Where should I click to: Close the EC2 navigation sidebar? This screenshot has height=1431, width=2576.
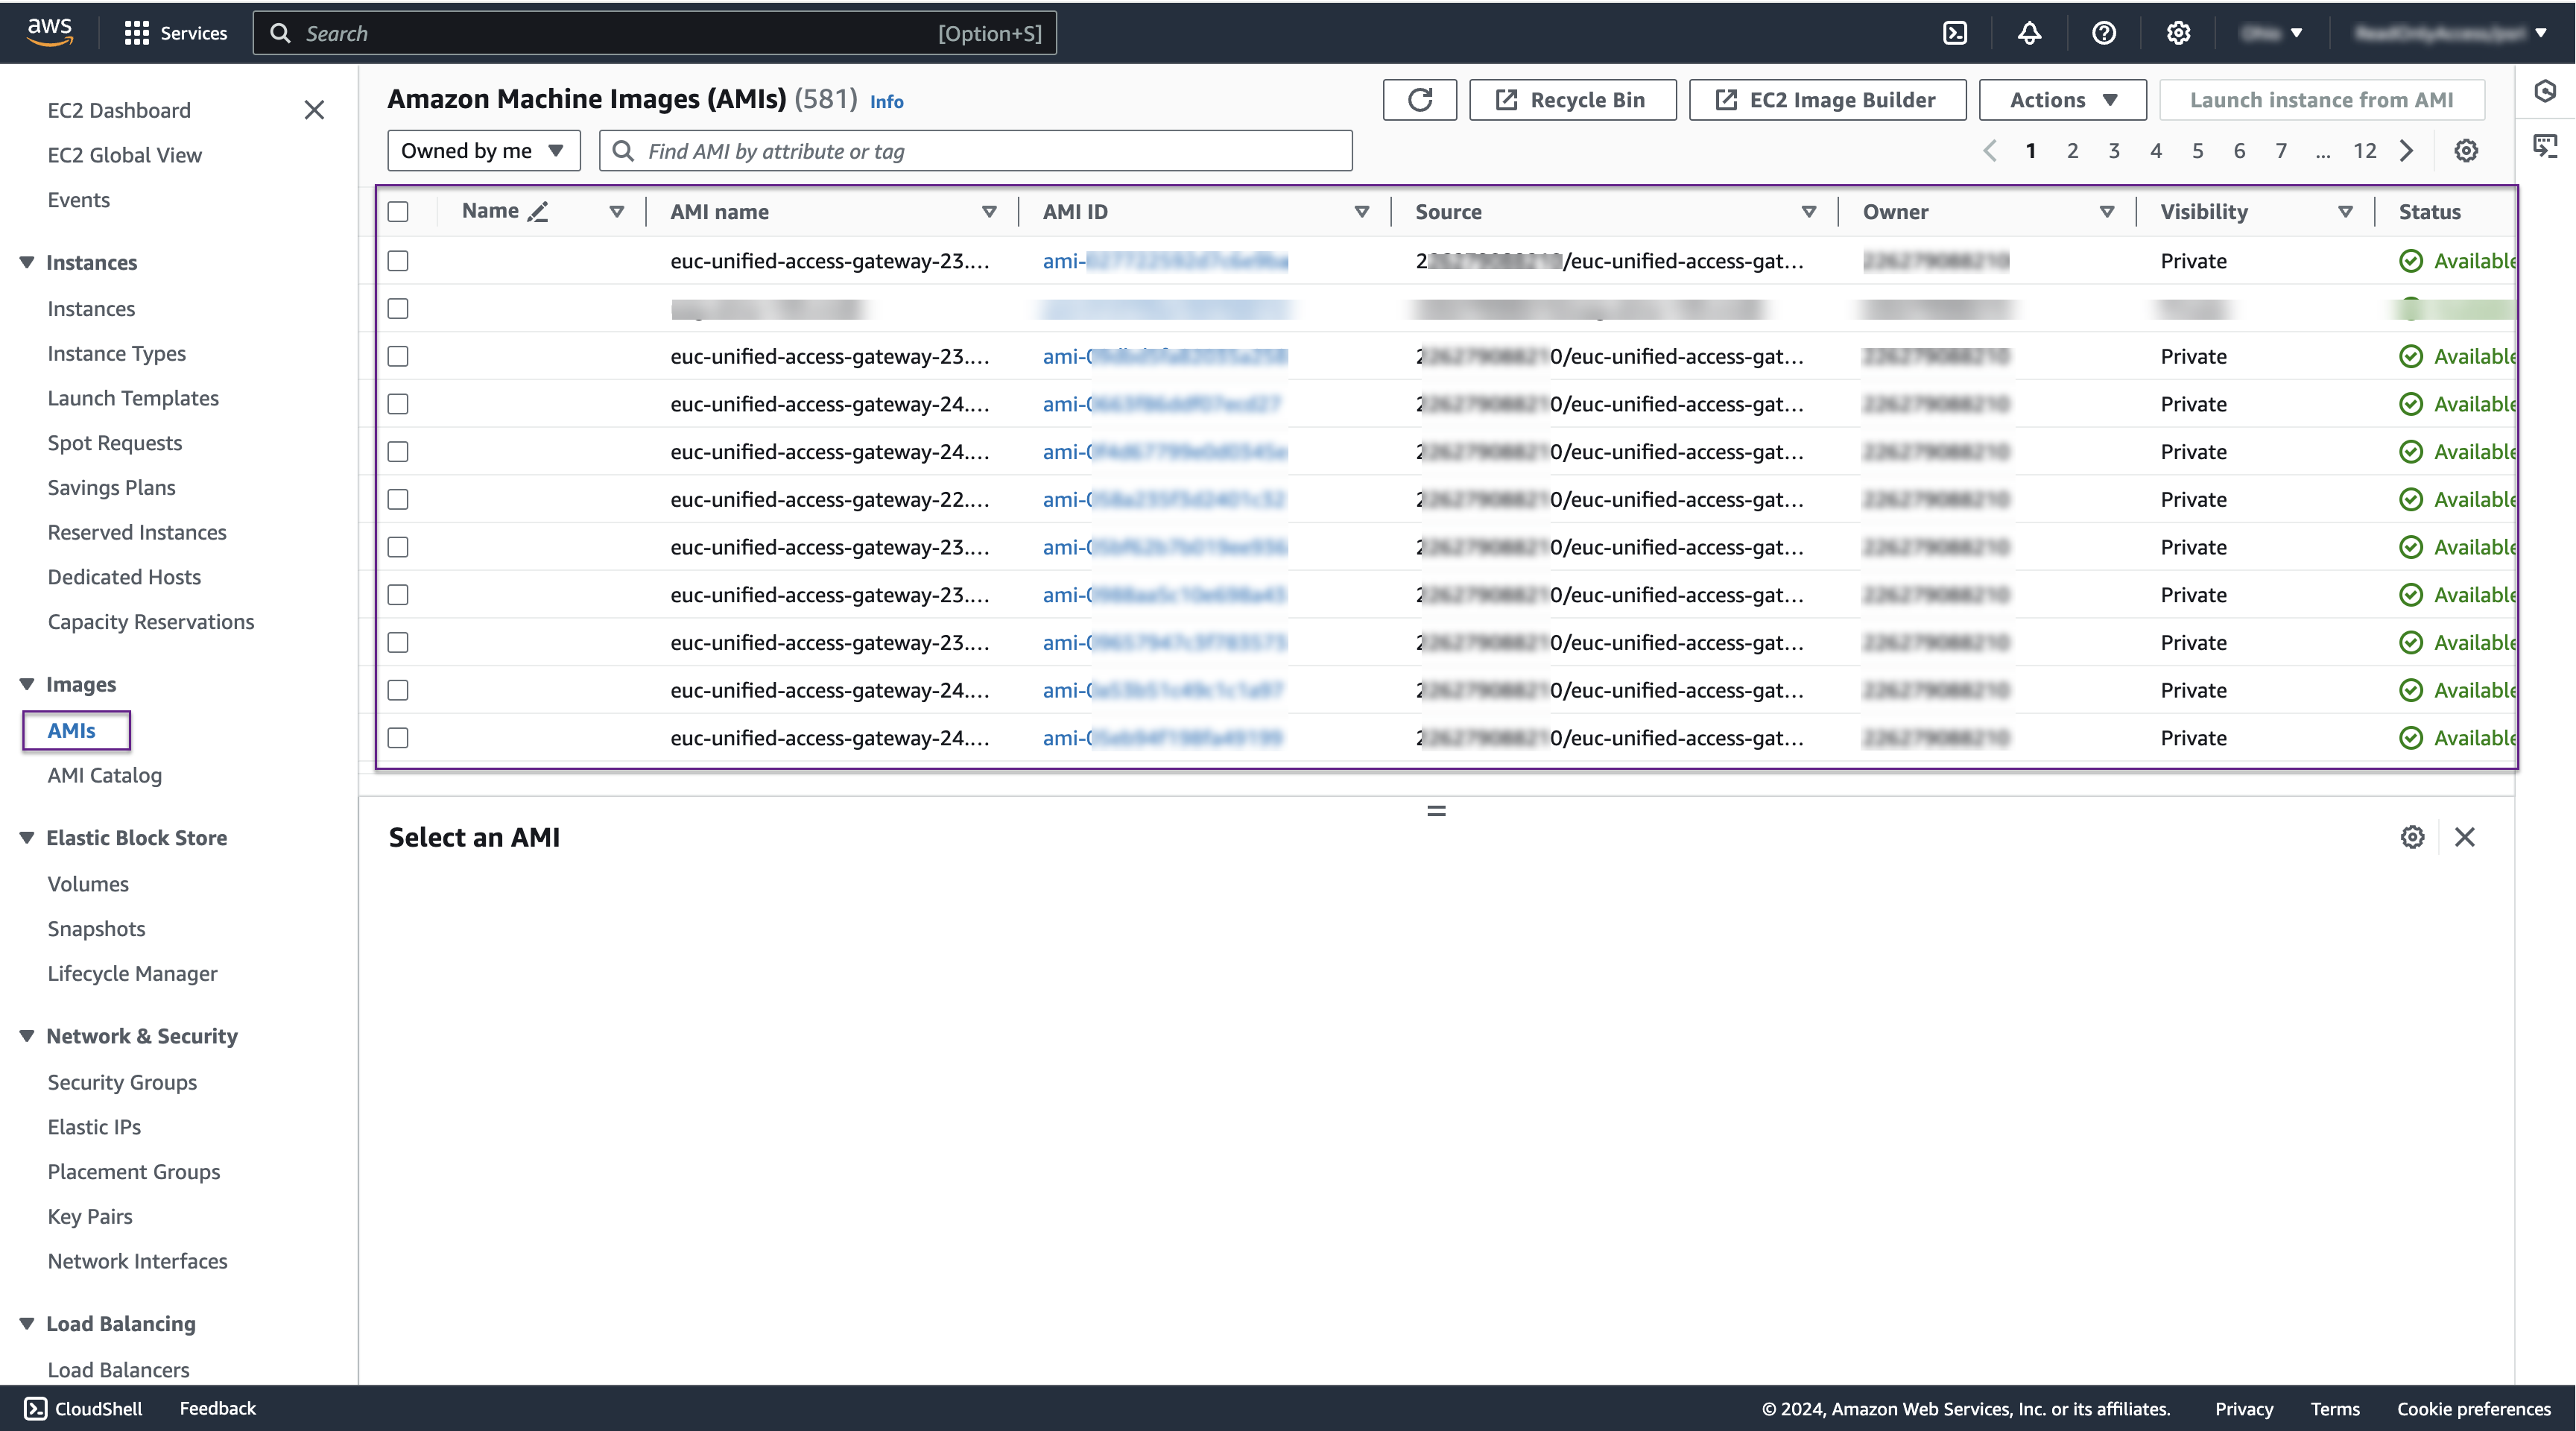click(314, 110)
